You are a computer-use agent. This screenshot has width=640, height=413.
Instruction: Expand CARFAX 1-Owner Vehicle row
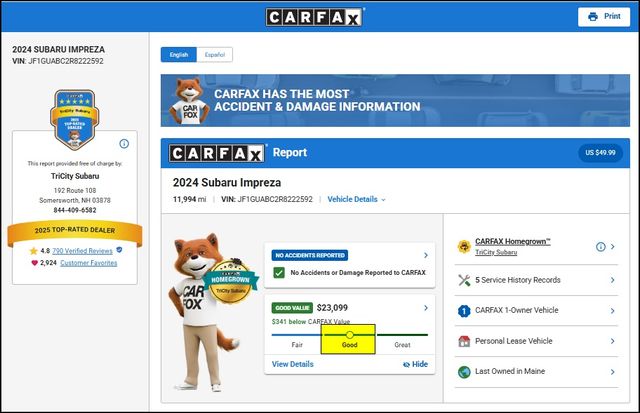click(536, 311)
